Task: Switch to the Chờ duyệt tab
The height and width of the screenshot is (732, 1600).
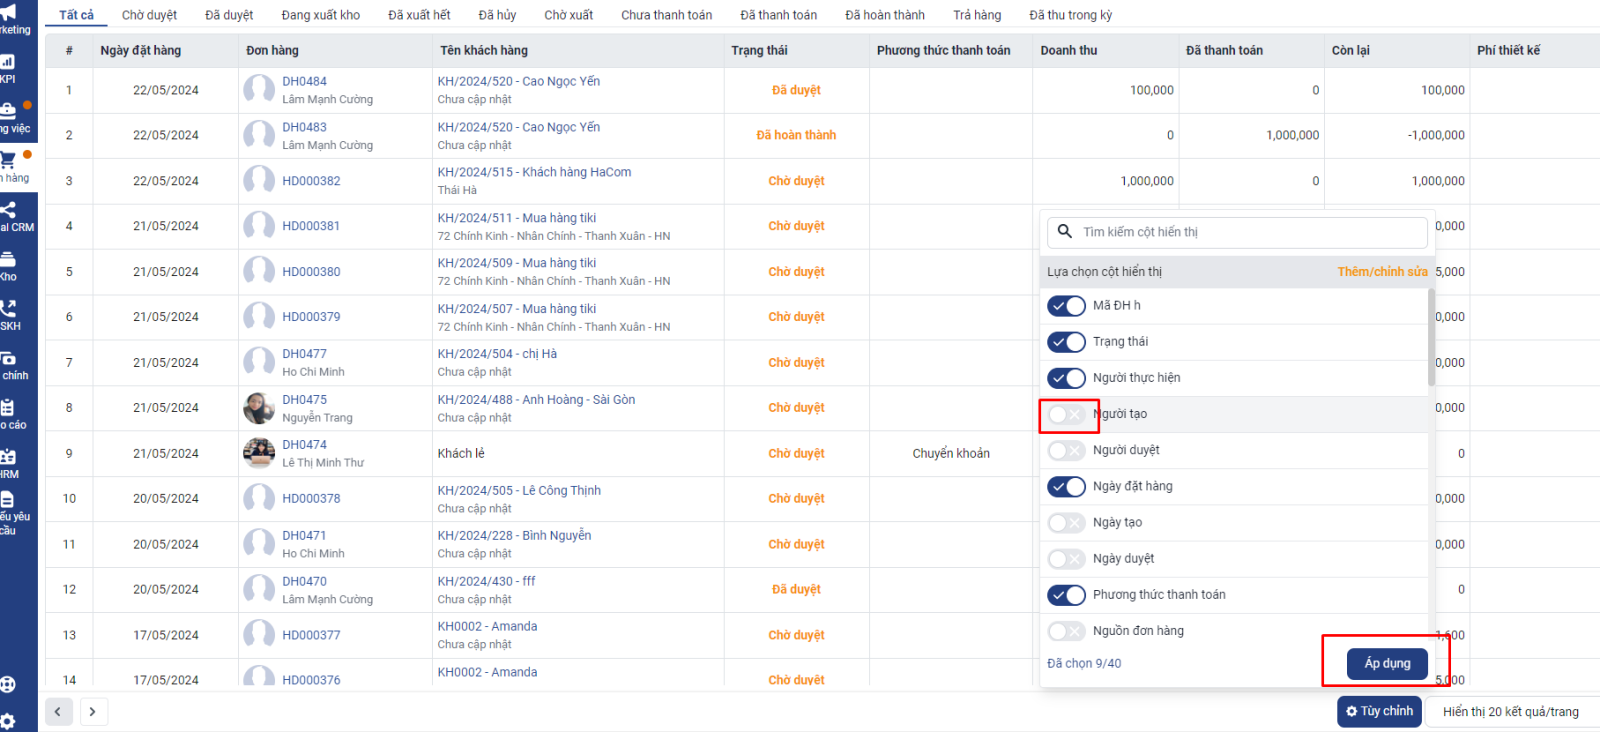Action: click(x=149, y=15)
